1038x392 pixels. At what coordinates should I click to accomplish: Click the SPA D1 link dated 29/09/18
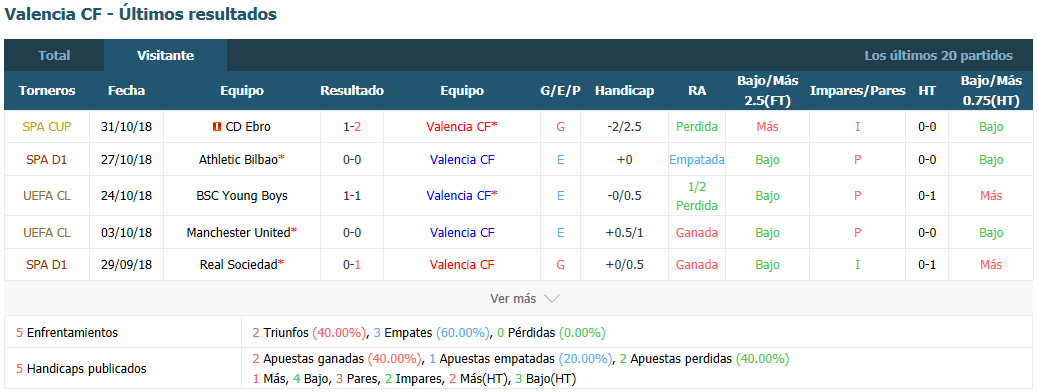click(47, 264)
